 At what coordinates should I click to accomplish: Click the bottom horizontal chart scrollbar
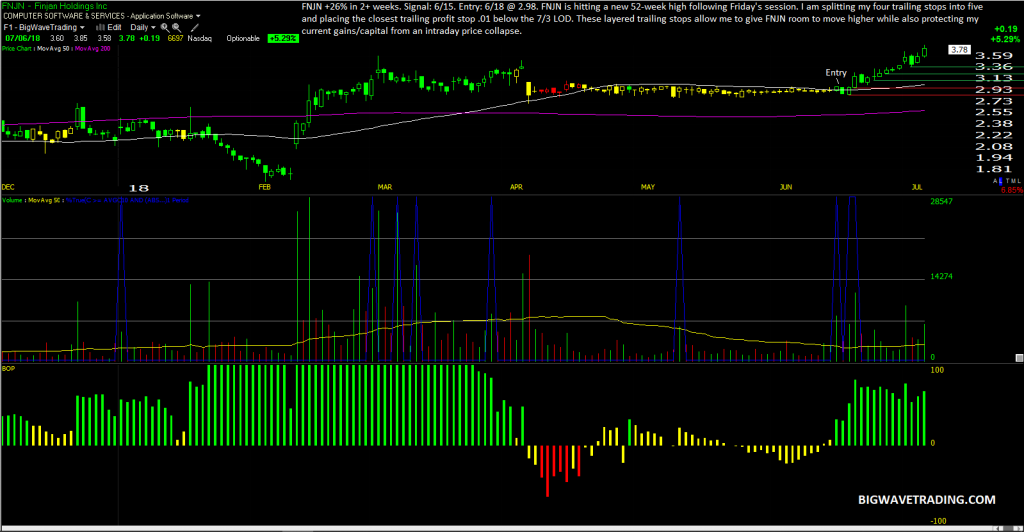(512, 528)
